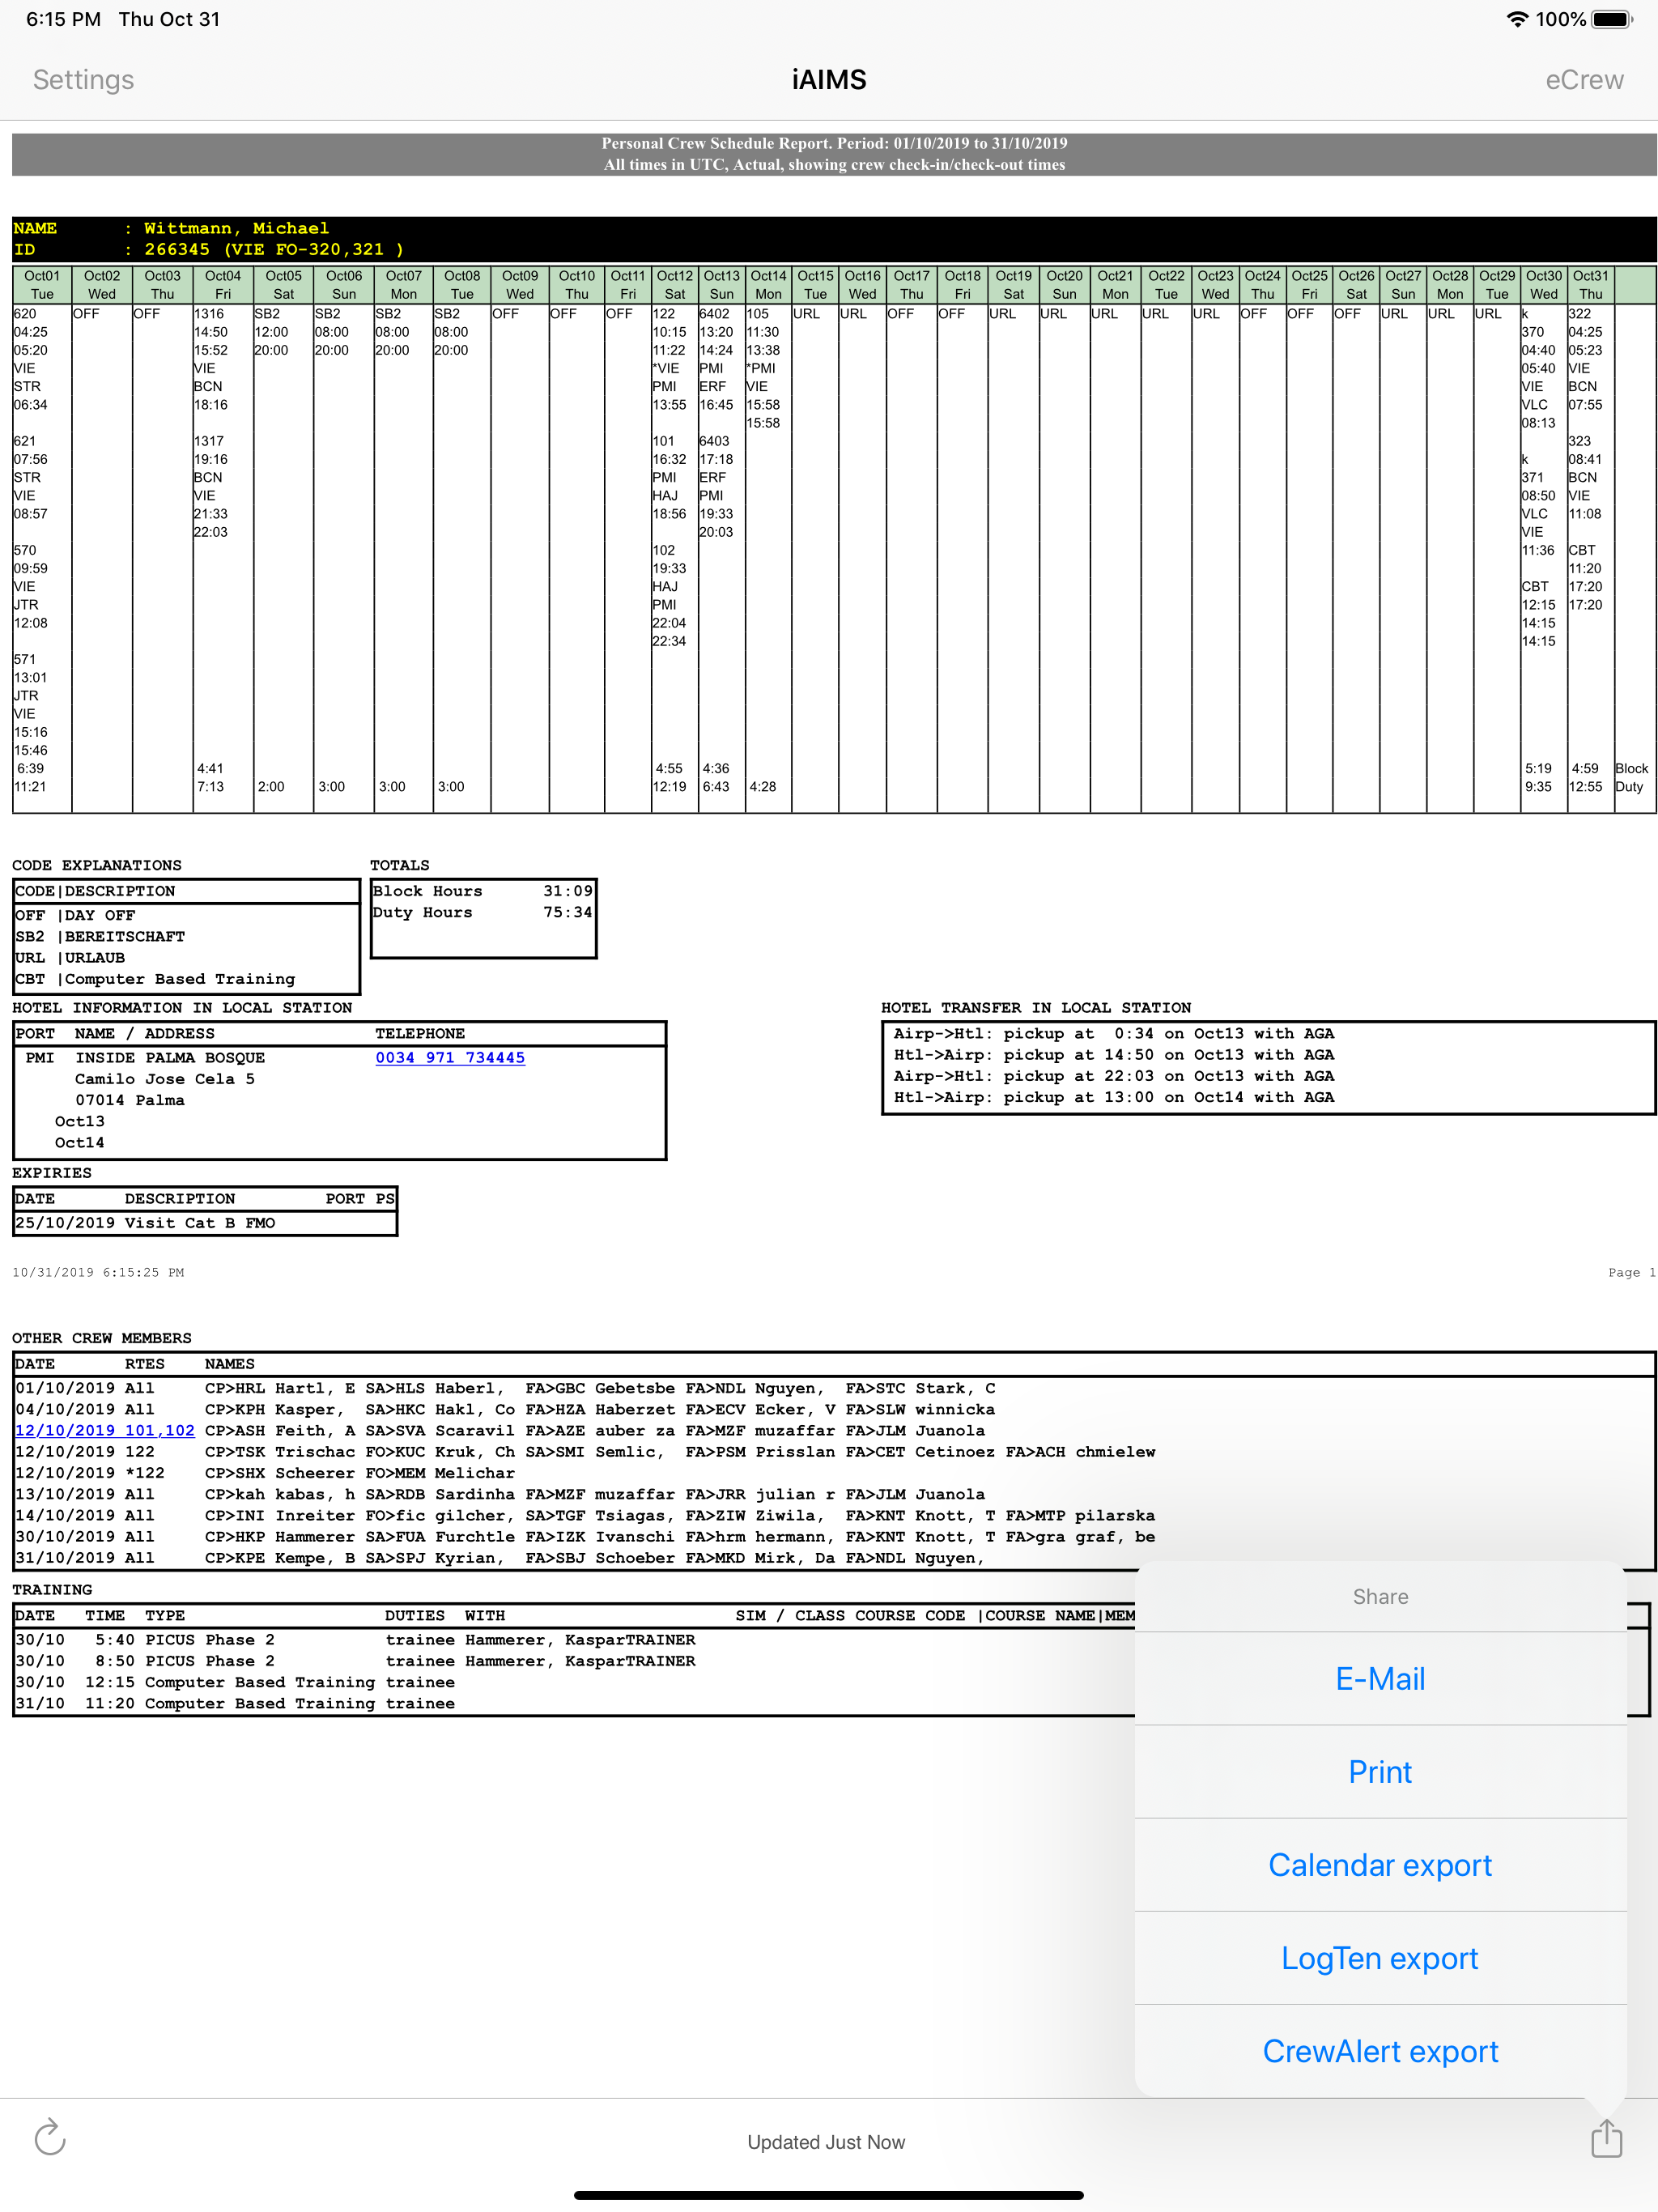The width and height of the screenshot is (1658, 2212).
Task: Call hotel number 0034 971 734445
Action: click(450, 1058)
